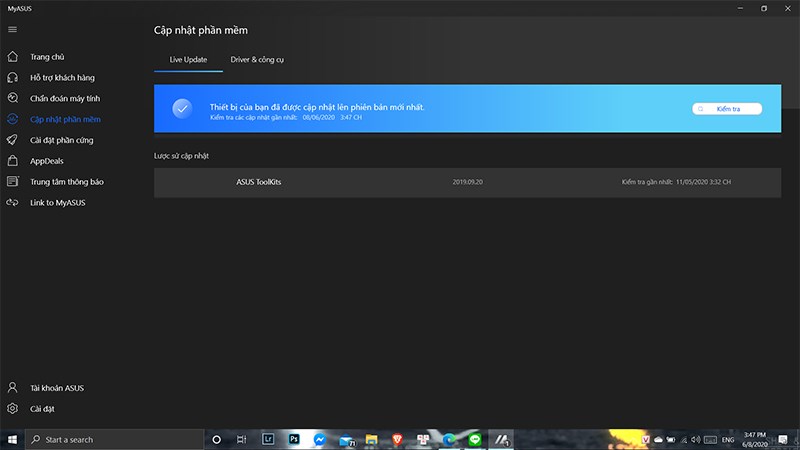Image resolution: width=800 pixels, height=450 pixels.
Task: Toggle the hamburger navigation menu
Action: (x=12, y=30)
